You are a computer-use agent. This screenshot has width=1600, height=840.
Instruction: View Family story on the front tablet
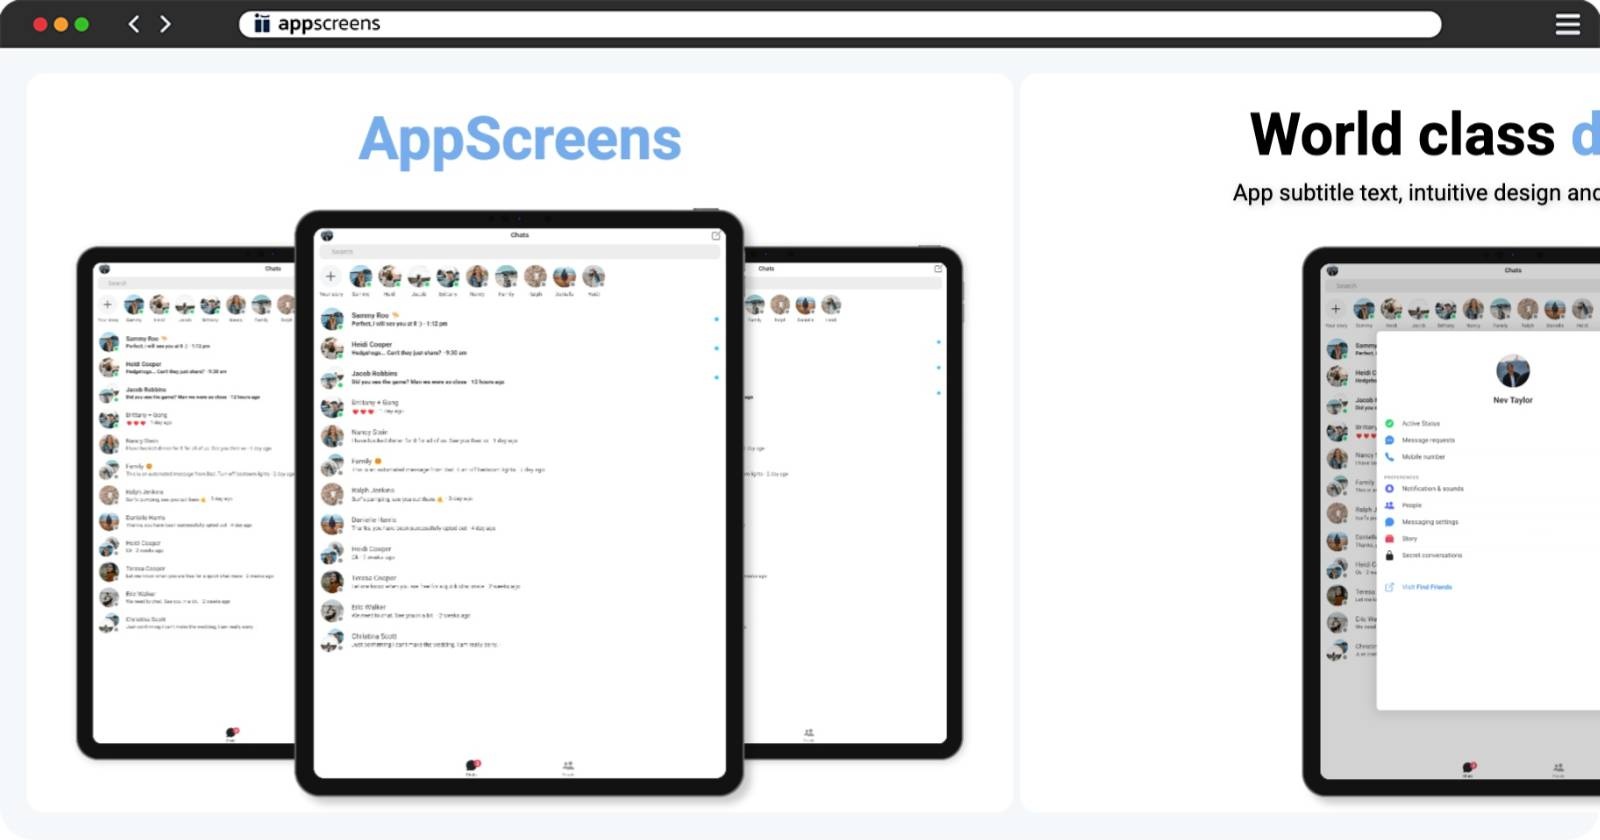coord(506,277)
